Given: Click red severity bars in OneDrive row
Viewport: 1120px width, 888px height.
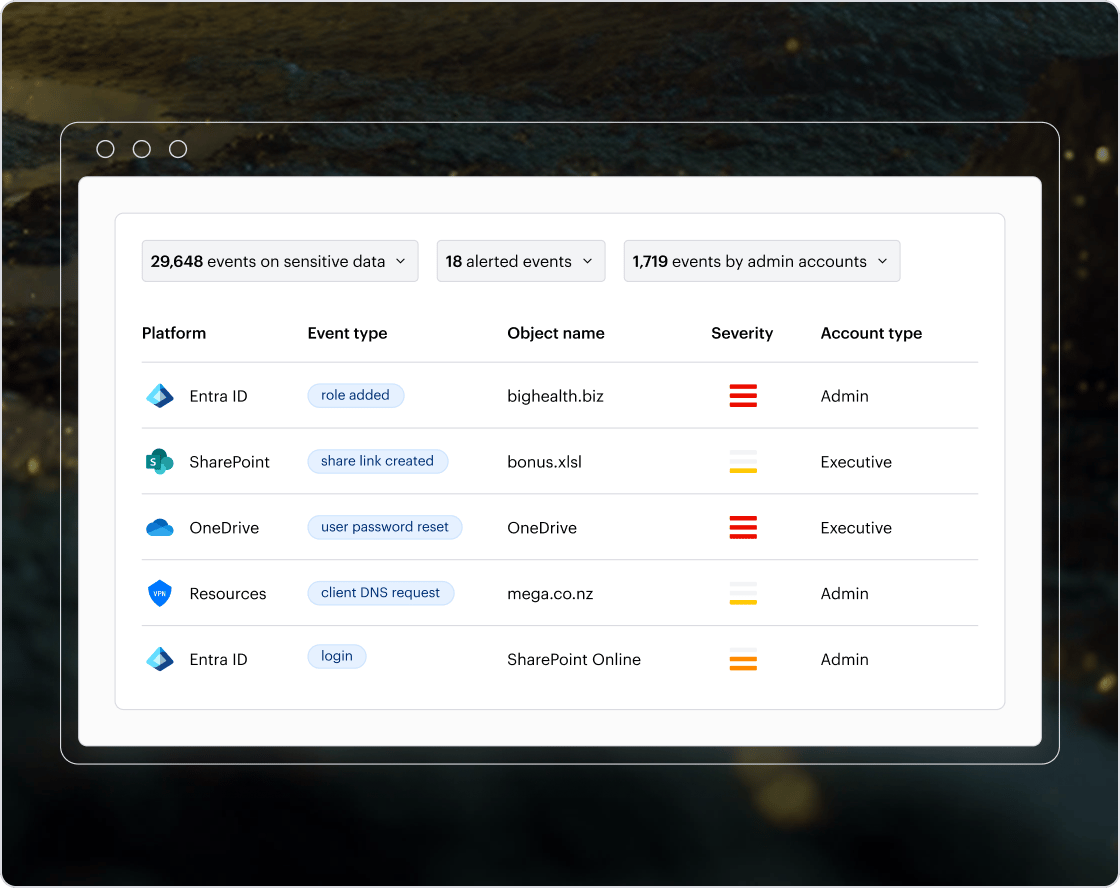Looking at the screenshot, I should pos(743,528).
